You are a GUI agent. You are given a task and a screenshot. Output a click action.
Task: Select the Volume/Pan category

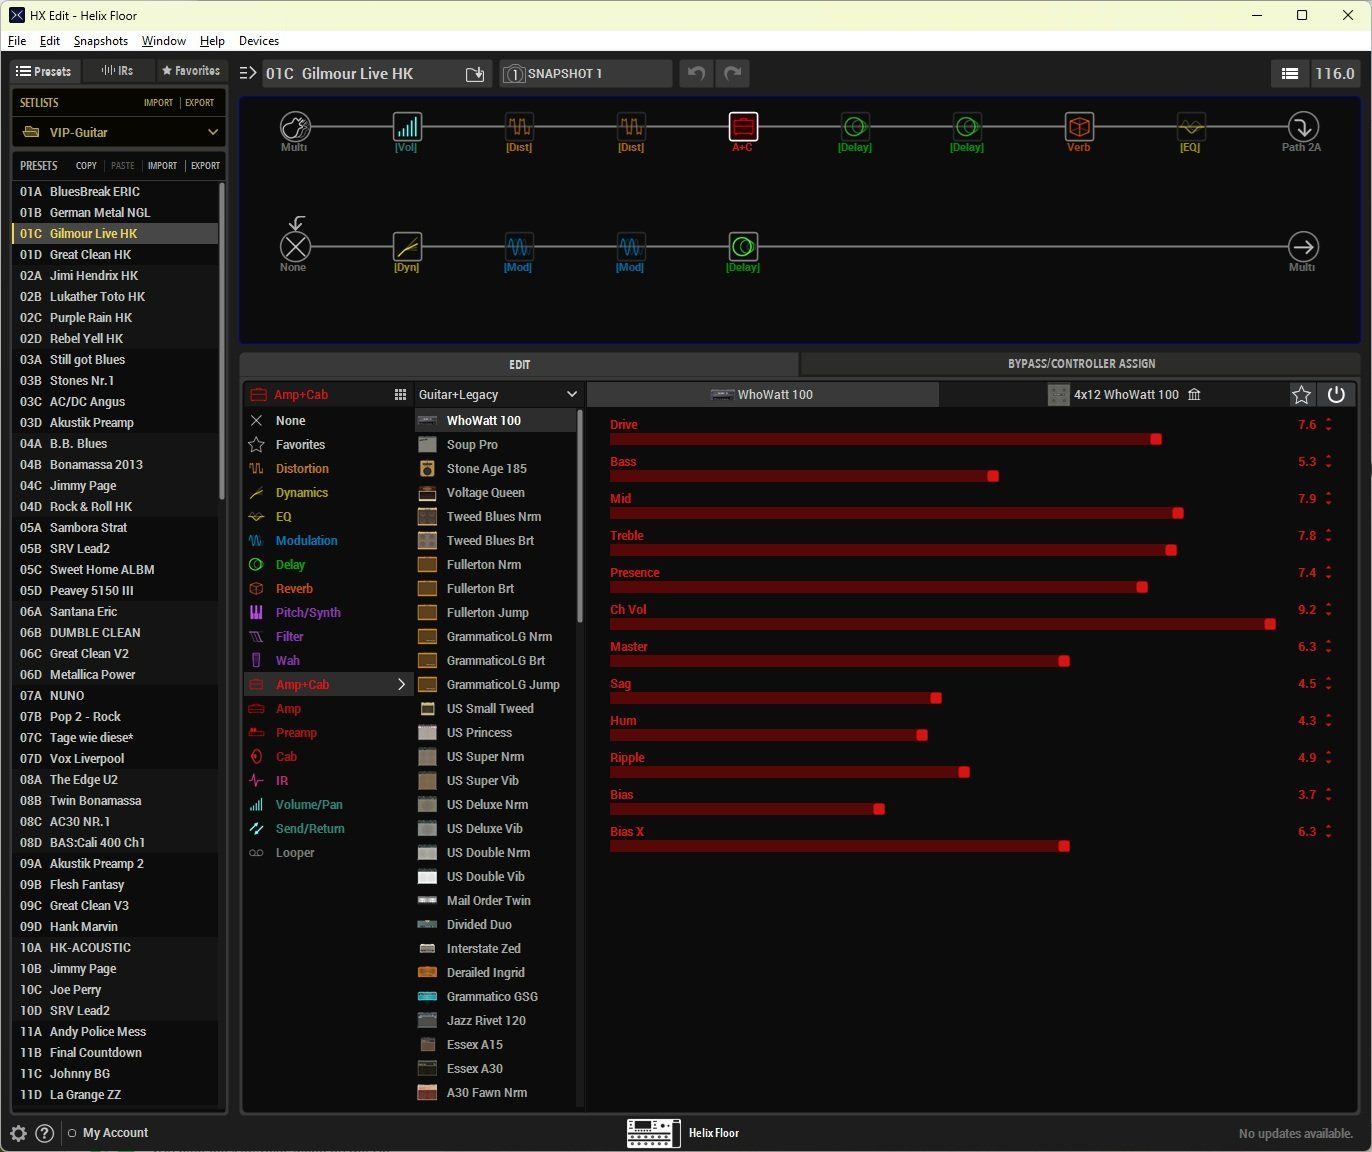click(x=309, y=805)
